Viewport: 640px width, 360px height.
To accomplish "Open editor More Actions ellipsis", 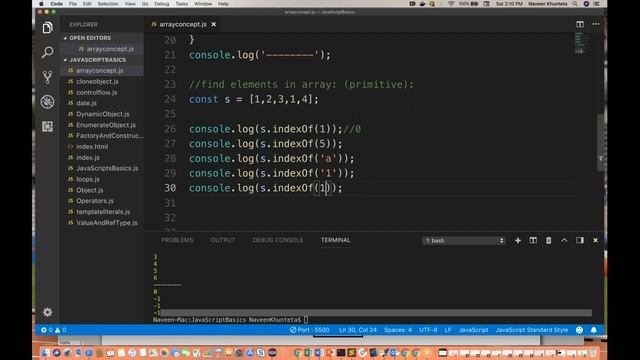I will (596, 24).
